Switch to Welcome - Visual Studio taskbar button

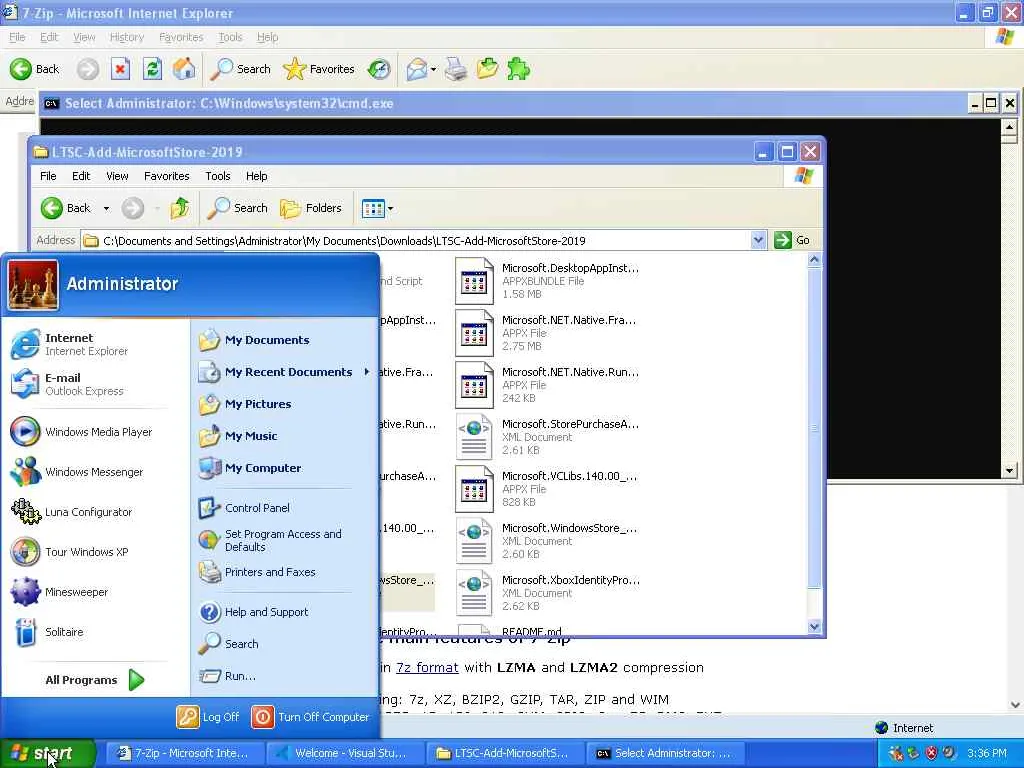345,753
